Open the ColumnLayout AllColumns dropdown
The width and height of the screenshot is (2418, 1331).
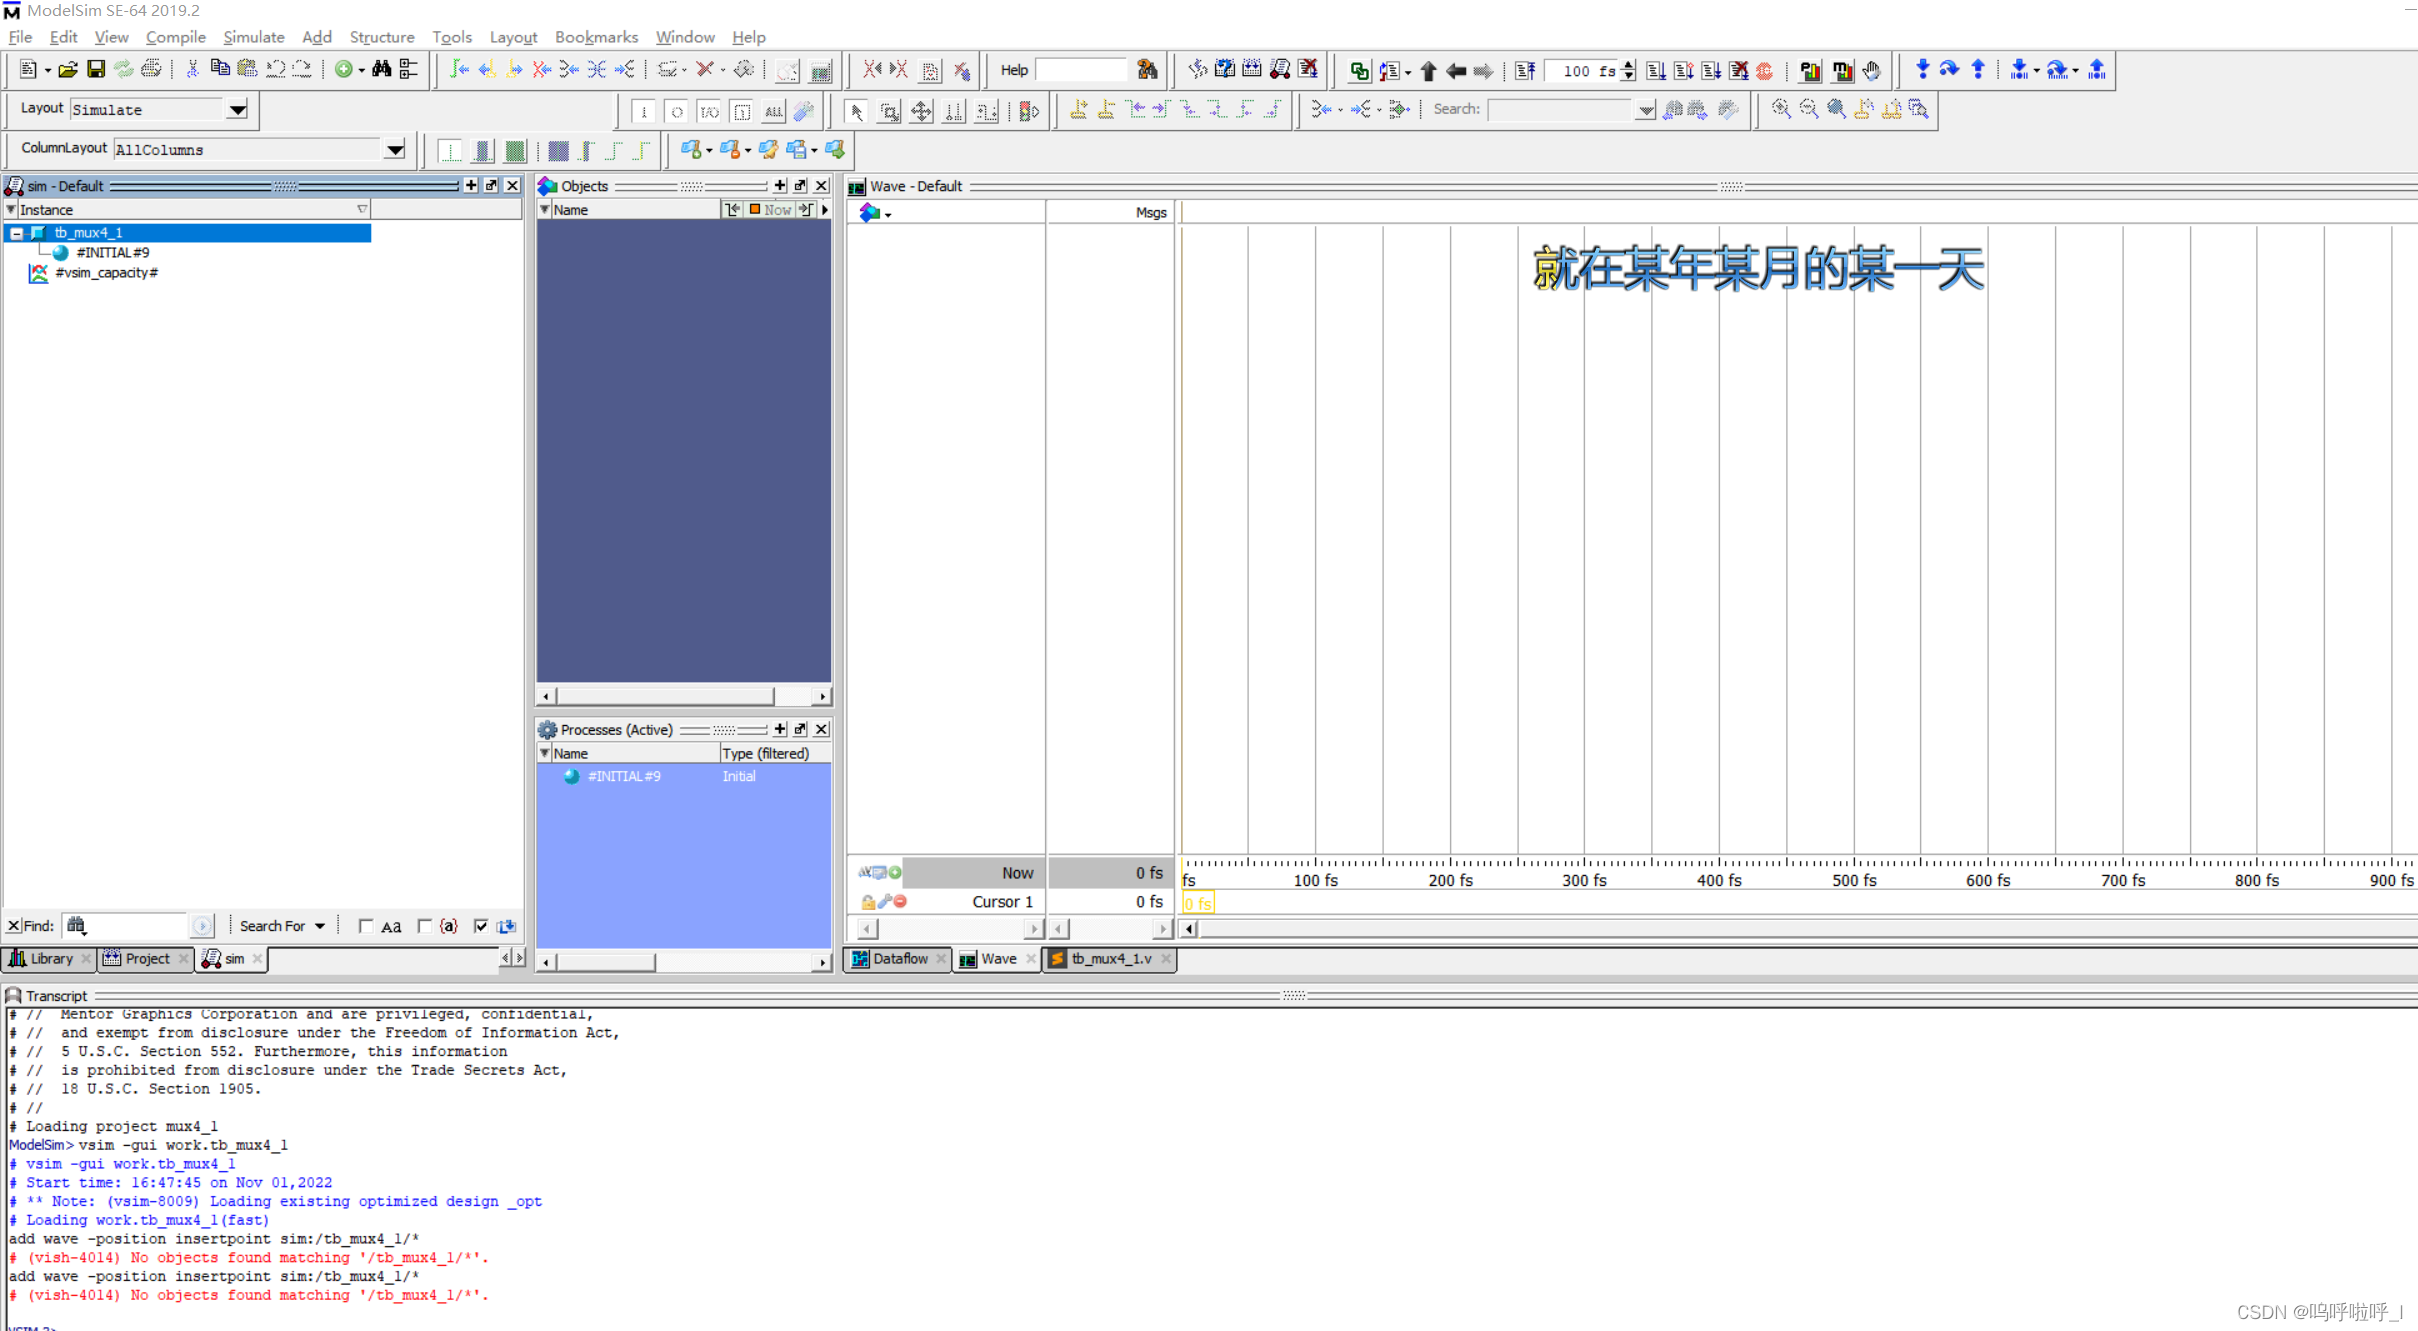point(395,150)
